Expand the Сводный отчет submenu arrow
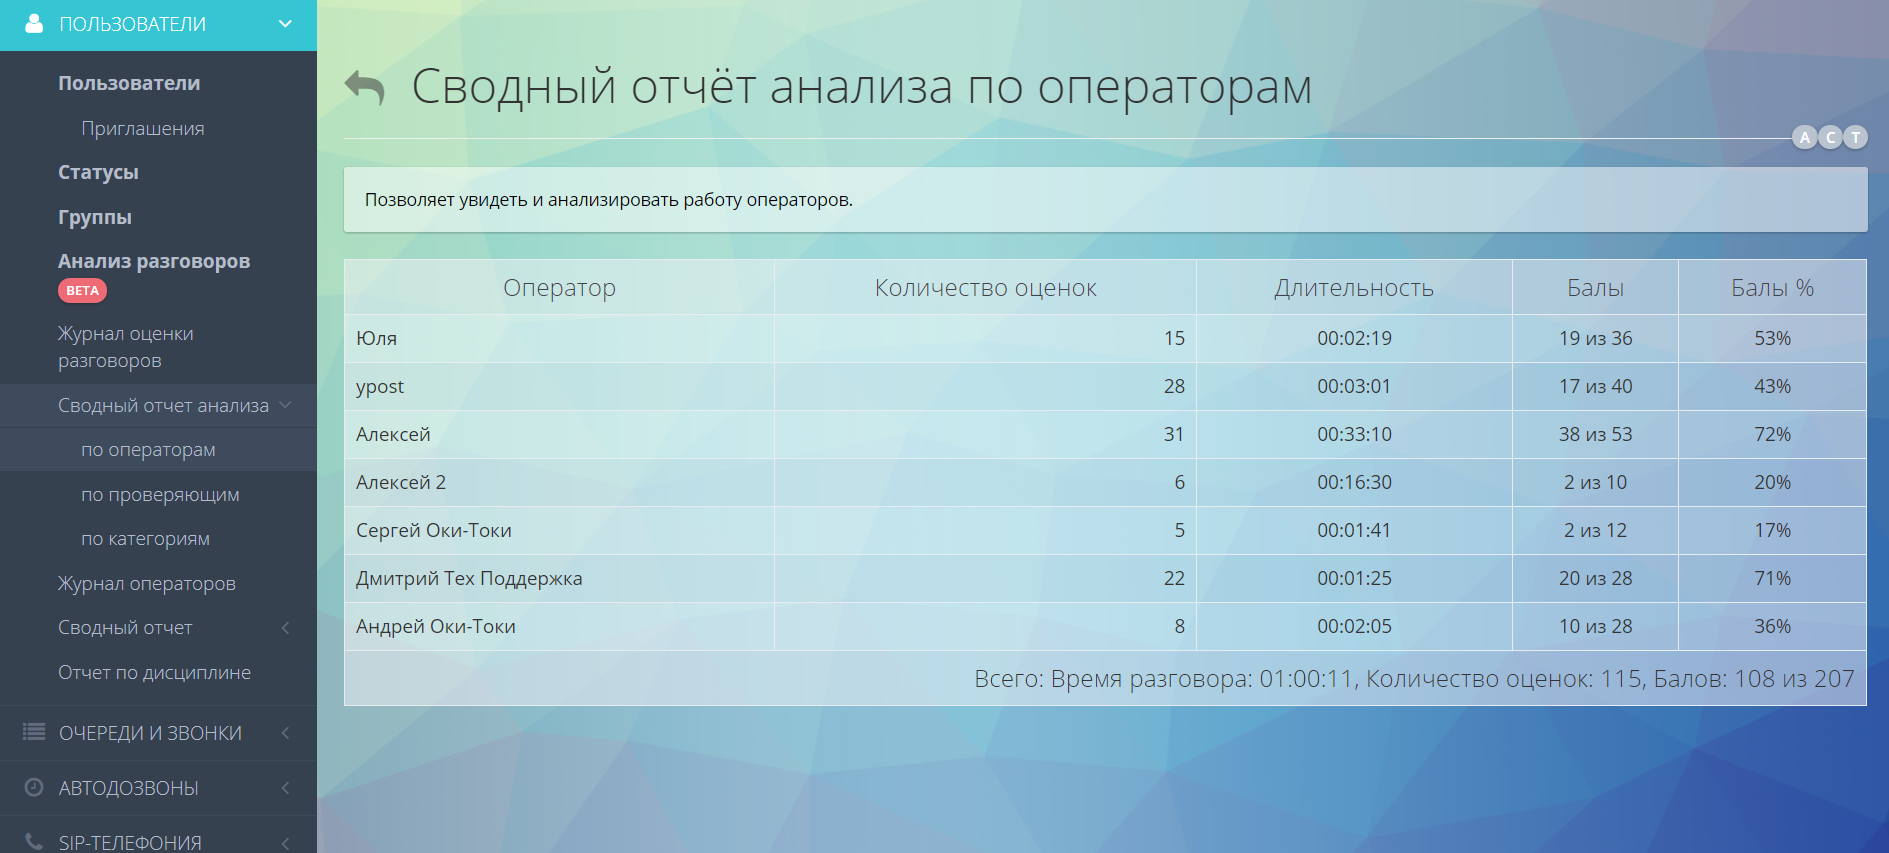Viewport: 1889px width, 853px height. coord(285,628)
